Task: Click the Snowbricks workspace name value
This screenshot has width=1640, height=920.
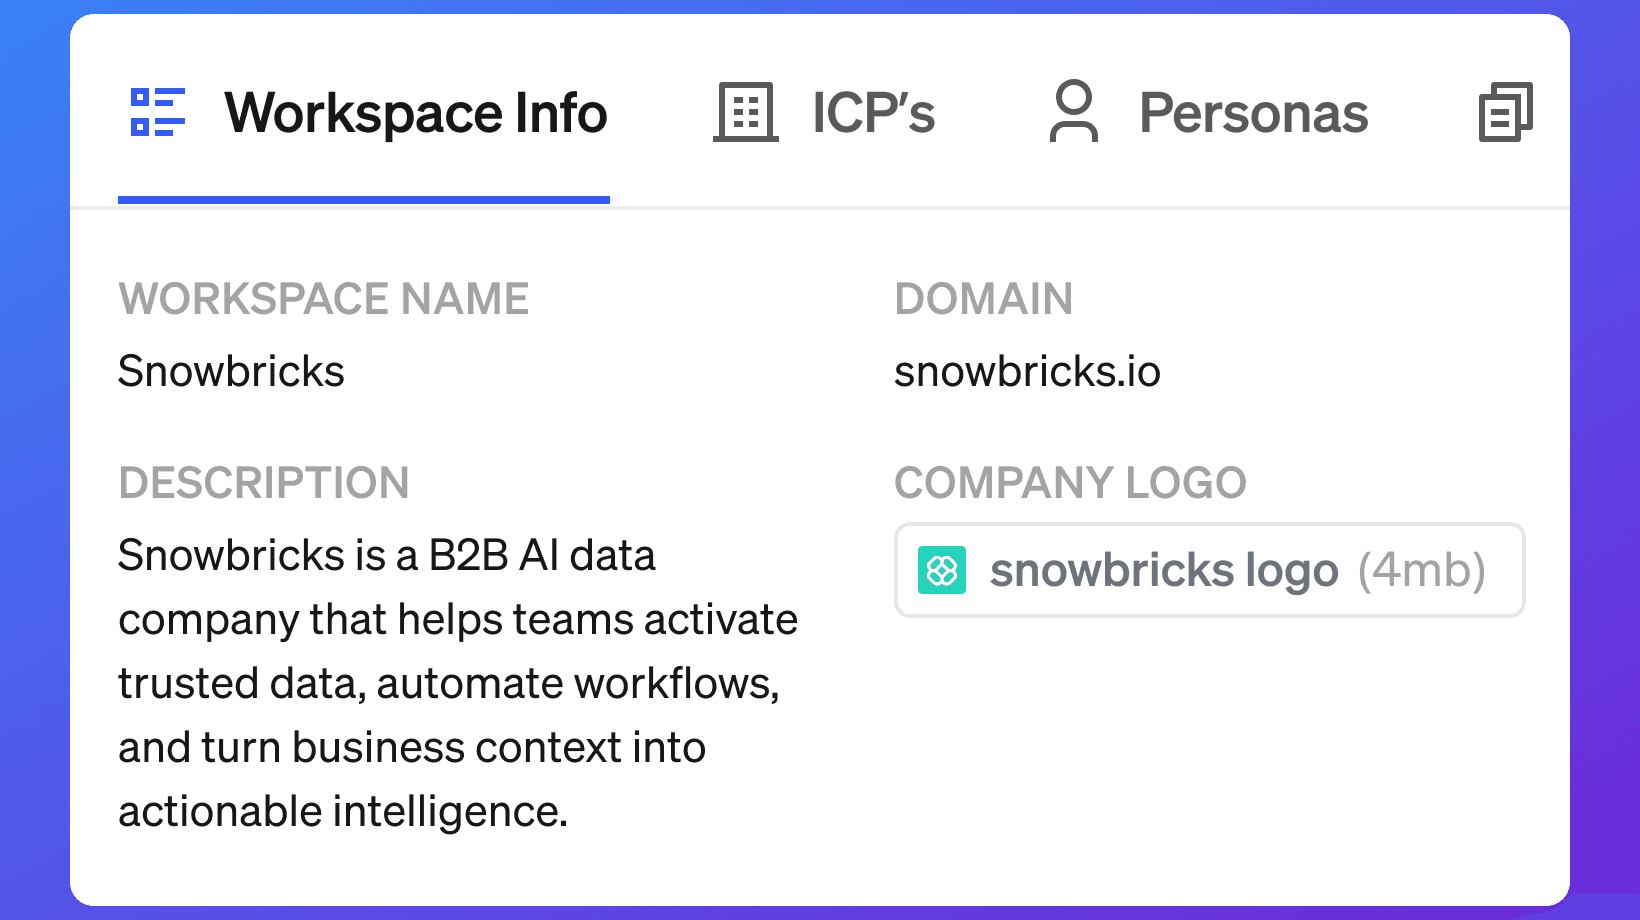Action: pos(231,371)
